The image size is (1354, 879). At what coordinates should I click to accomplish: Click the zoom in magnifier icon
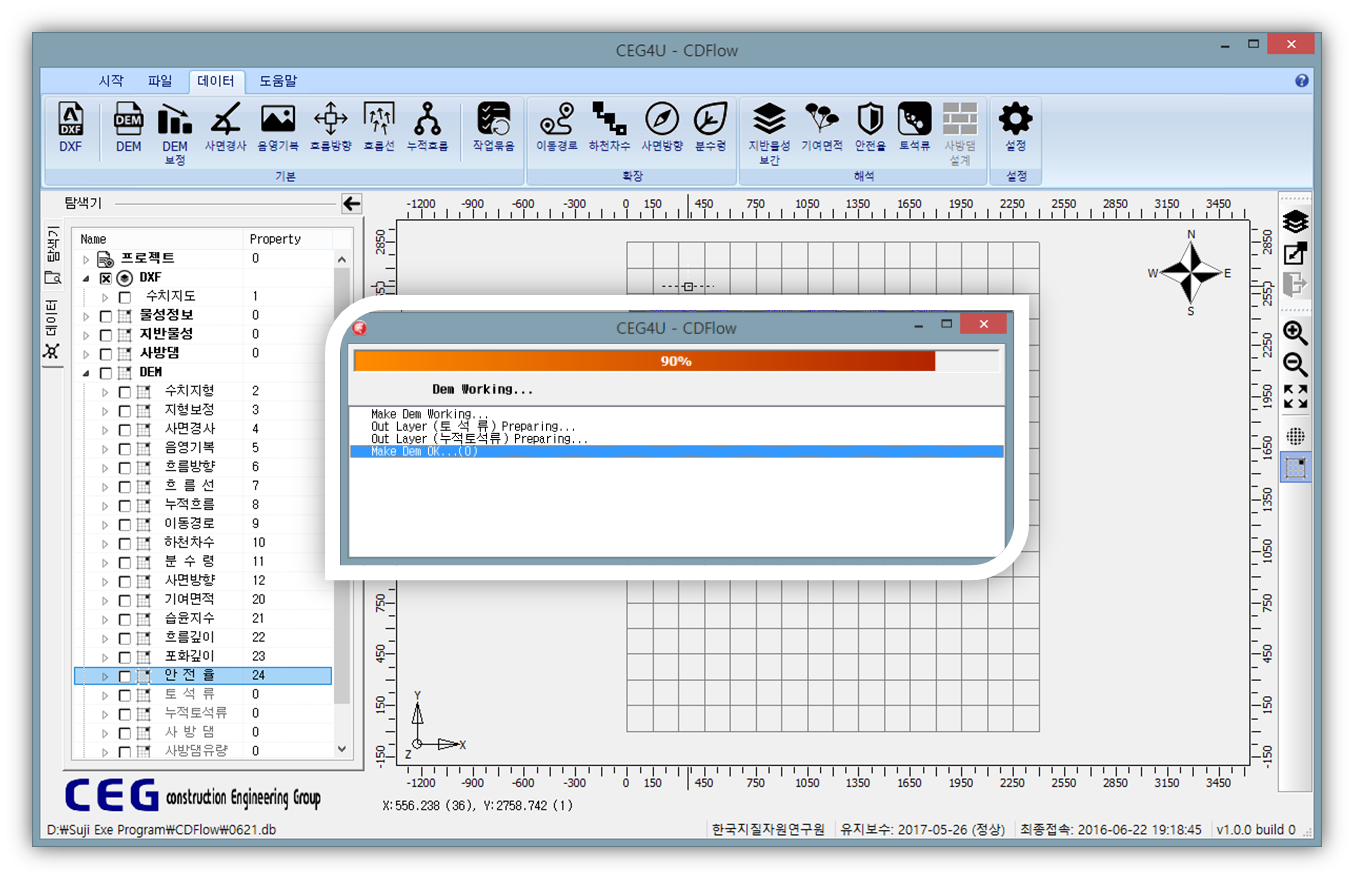(1296, 334)
